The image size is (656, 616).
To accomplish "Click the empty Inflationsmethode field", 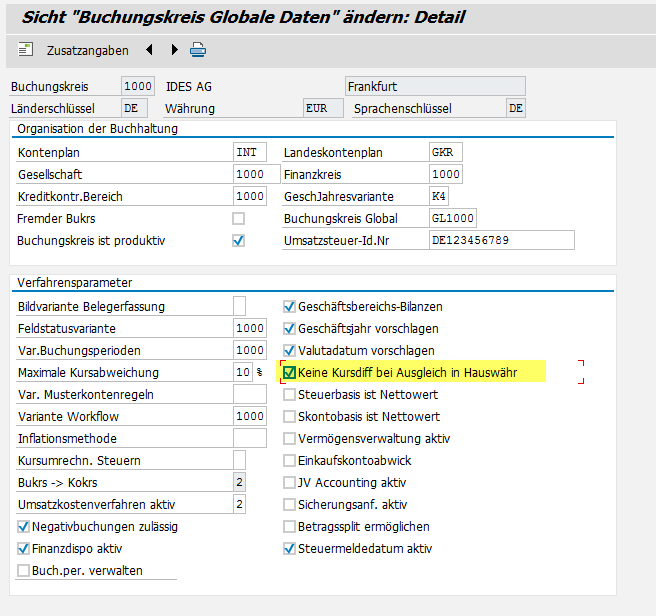I will 249,439.
